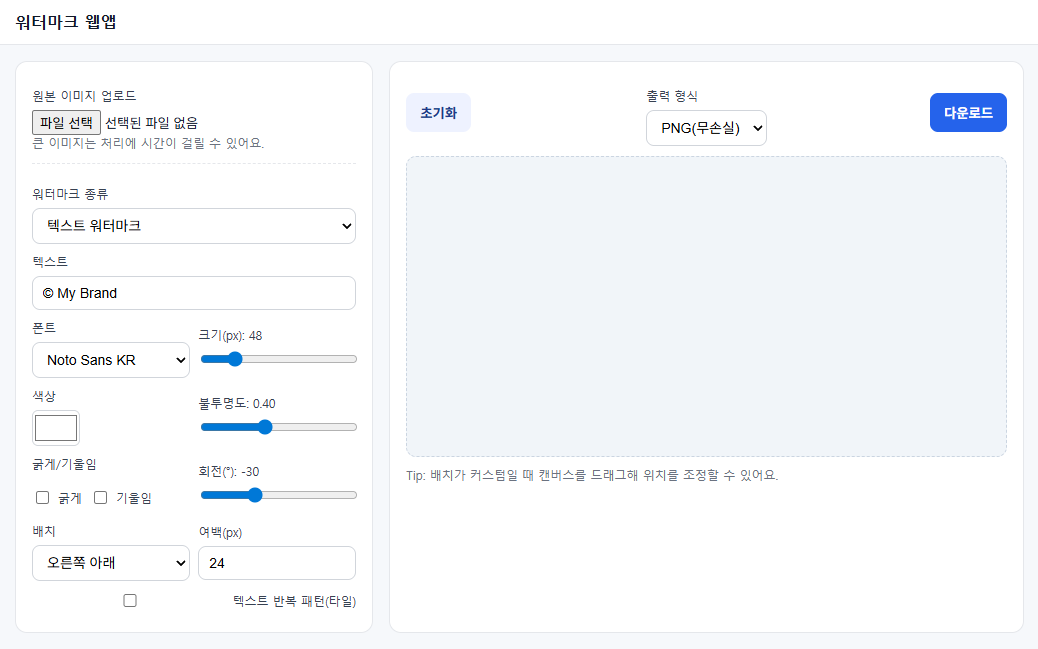The image size is (1038, 649).
Task: Toggle the 기울임 italic checkbox
Action: 101,498
